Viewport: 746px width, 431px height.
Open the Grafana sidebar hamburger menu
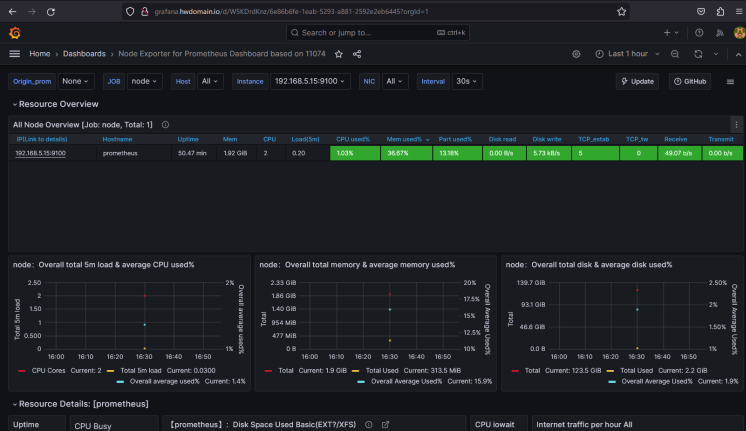click(14, 54)
